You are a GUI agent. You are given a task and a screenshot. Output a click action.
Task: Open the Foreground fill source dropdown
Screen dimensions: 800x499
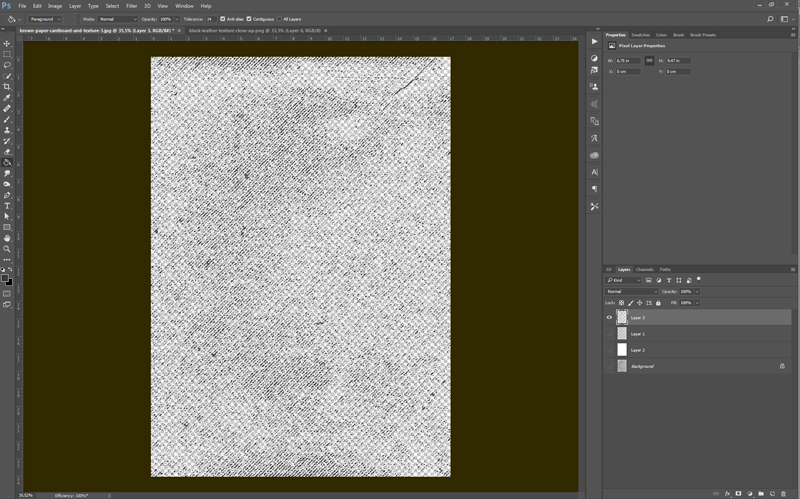point(46,19)
